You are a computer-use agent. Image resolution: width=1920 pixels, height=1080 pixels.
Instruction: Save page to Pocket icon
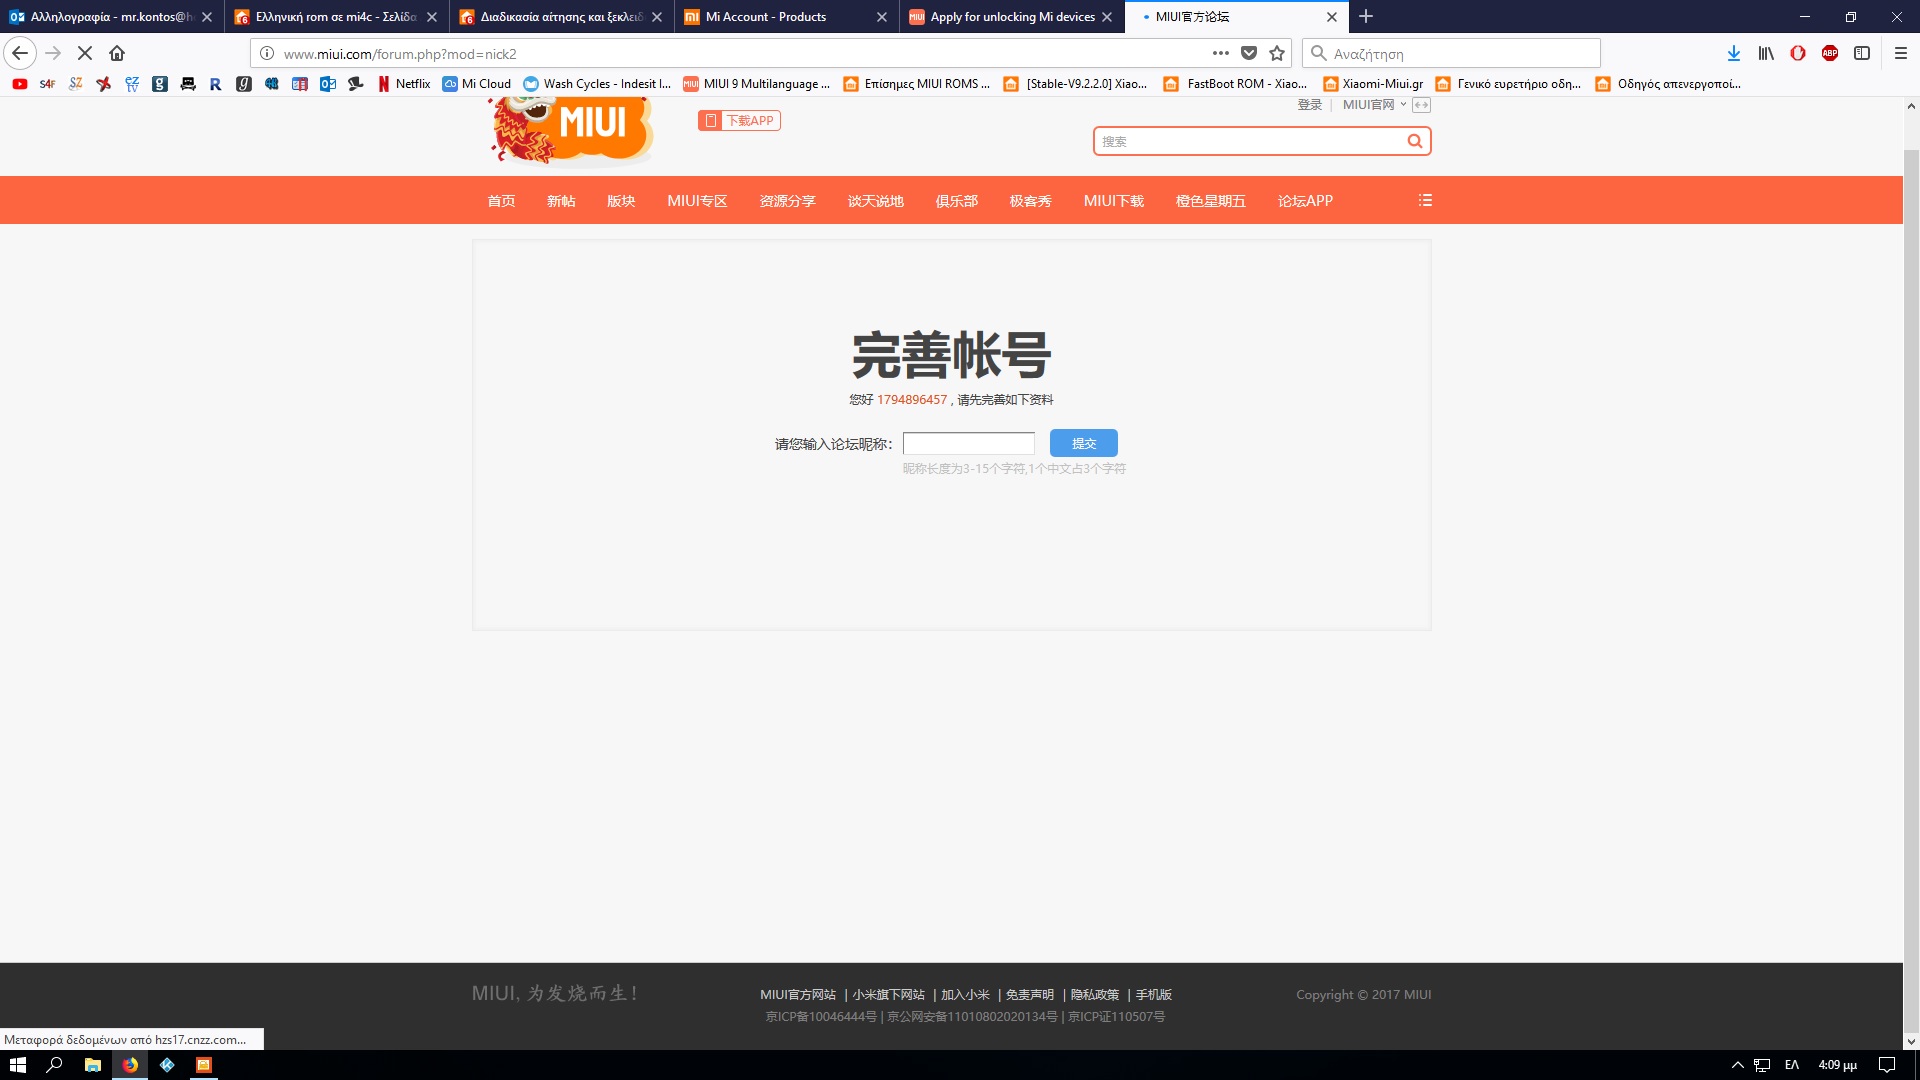[x=1249, y=54]
